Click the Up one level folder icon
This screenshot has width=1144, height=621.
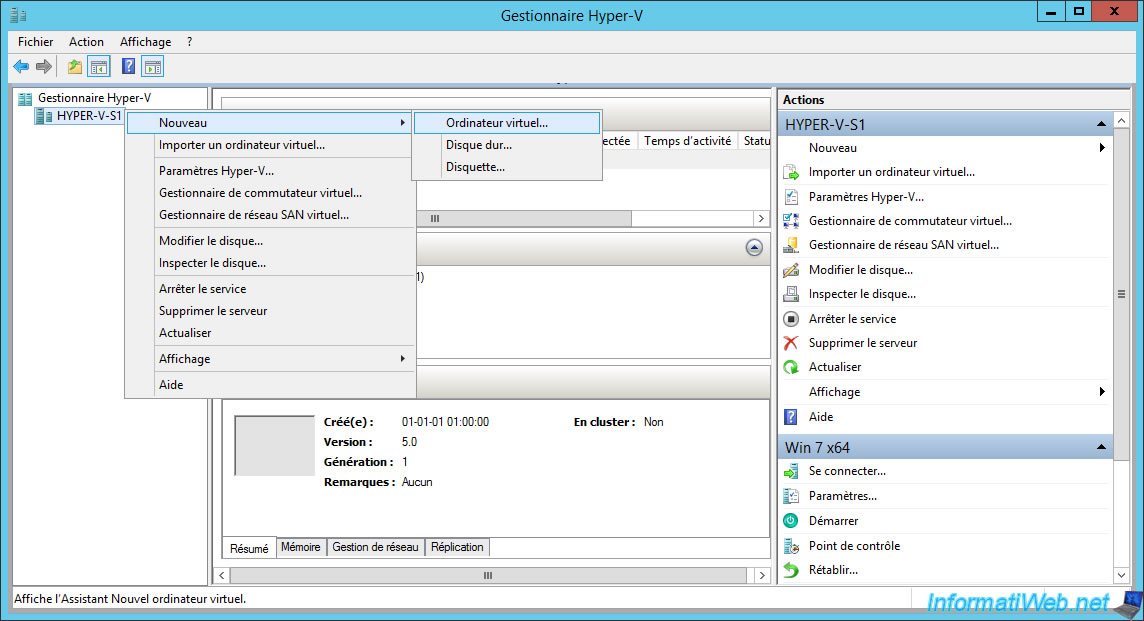click(x=74, y=67)
